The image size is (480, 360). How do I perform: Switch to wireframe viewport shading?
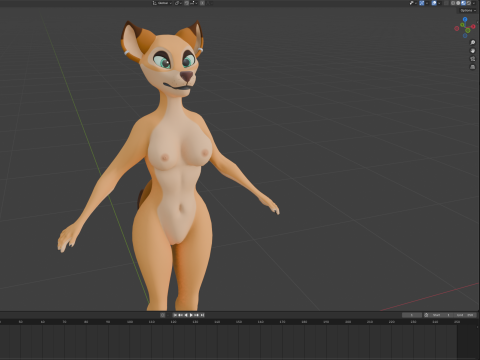point(453,3)
